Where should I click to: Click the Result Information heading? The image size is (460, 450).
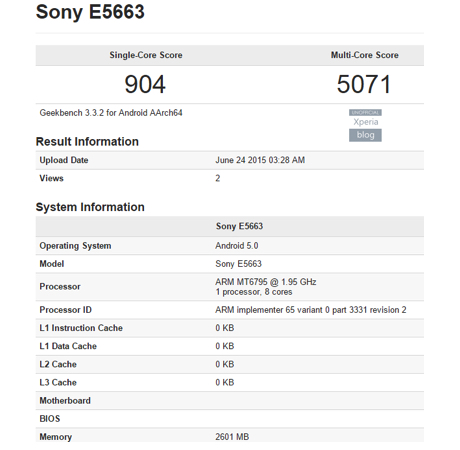coord(87,142)
